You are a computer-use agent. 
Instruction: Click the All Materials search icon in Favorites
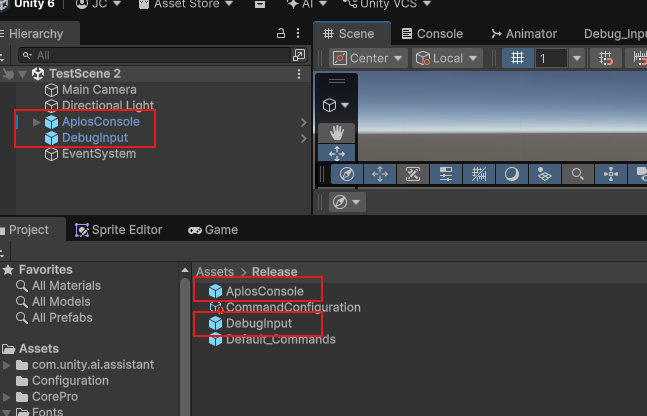tap(21, 286)
